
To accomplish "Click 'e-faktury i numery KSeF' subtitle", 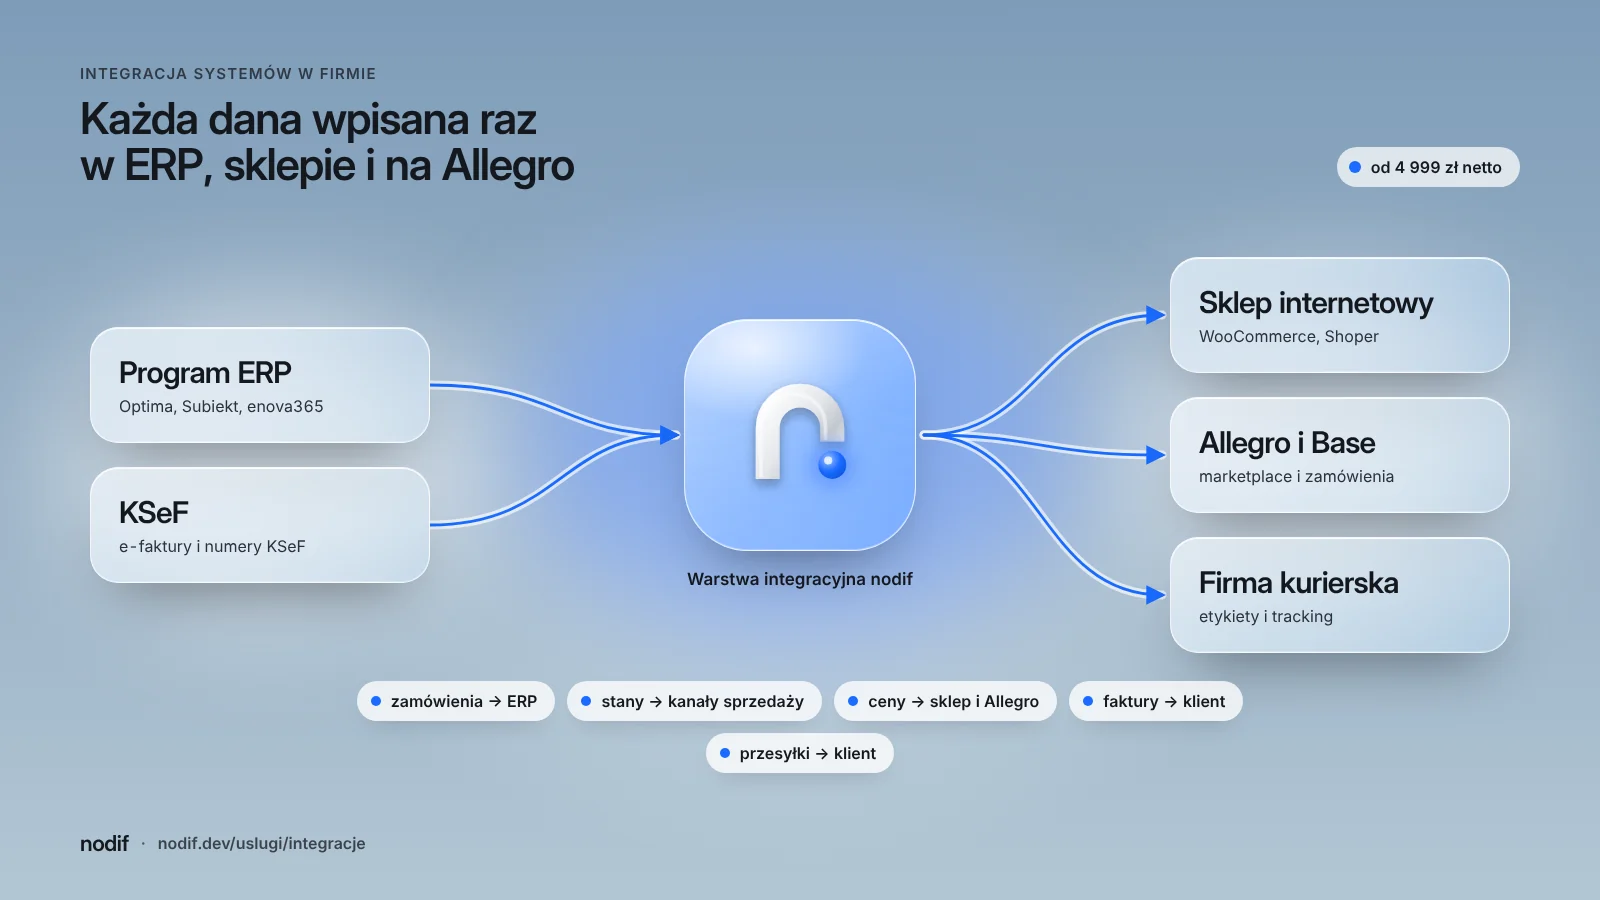I will pyautogui.click(x=212, y=546).
